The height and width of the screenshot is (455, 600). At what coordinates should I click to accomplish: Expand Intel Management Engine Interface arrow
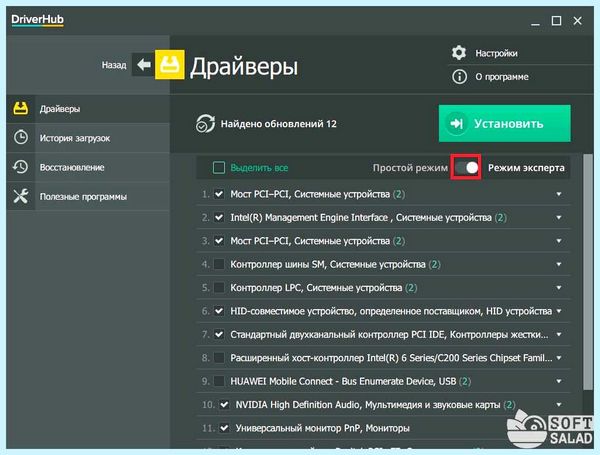point(559,218)
